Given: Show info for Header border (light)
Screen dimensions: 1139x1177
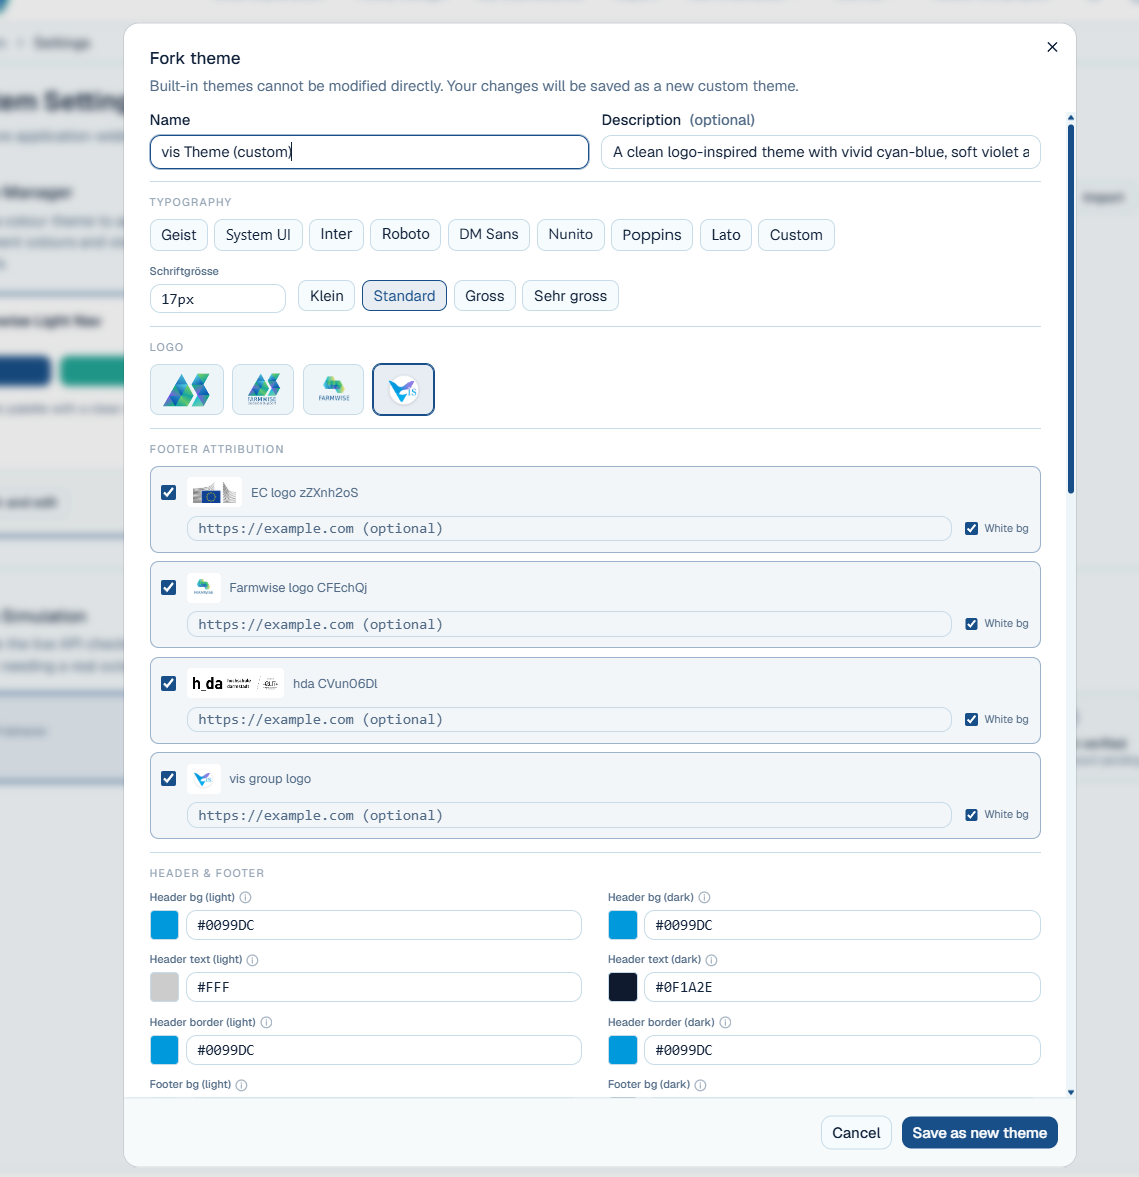Looking at the screenshot, I should tap(267, 1022).
